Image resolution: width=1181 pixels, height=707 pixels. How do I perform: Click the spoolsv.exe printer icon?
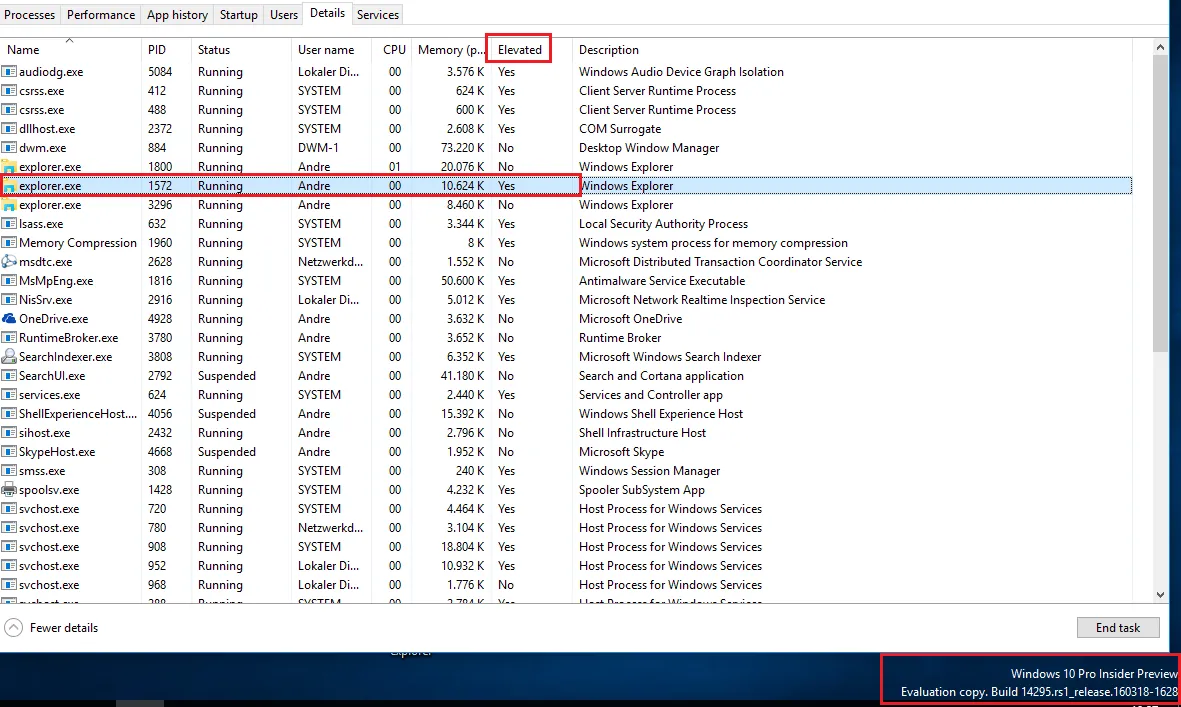click(9, 489)
